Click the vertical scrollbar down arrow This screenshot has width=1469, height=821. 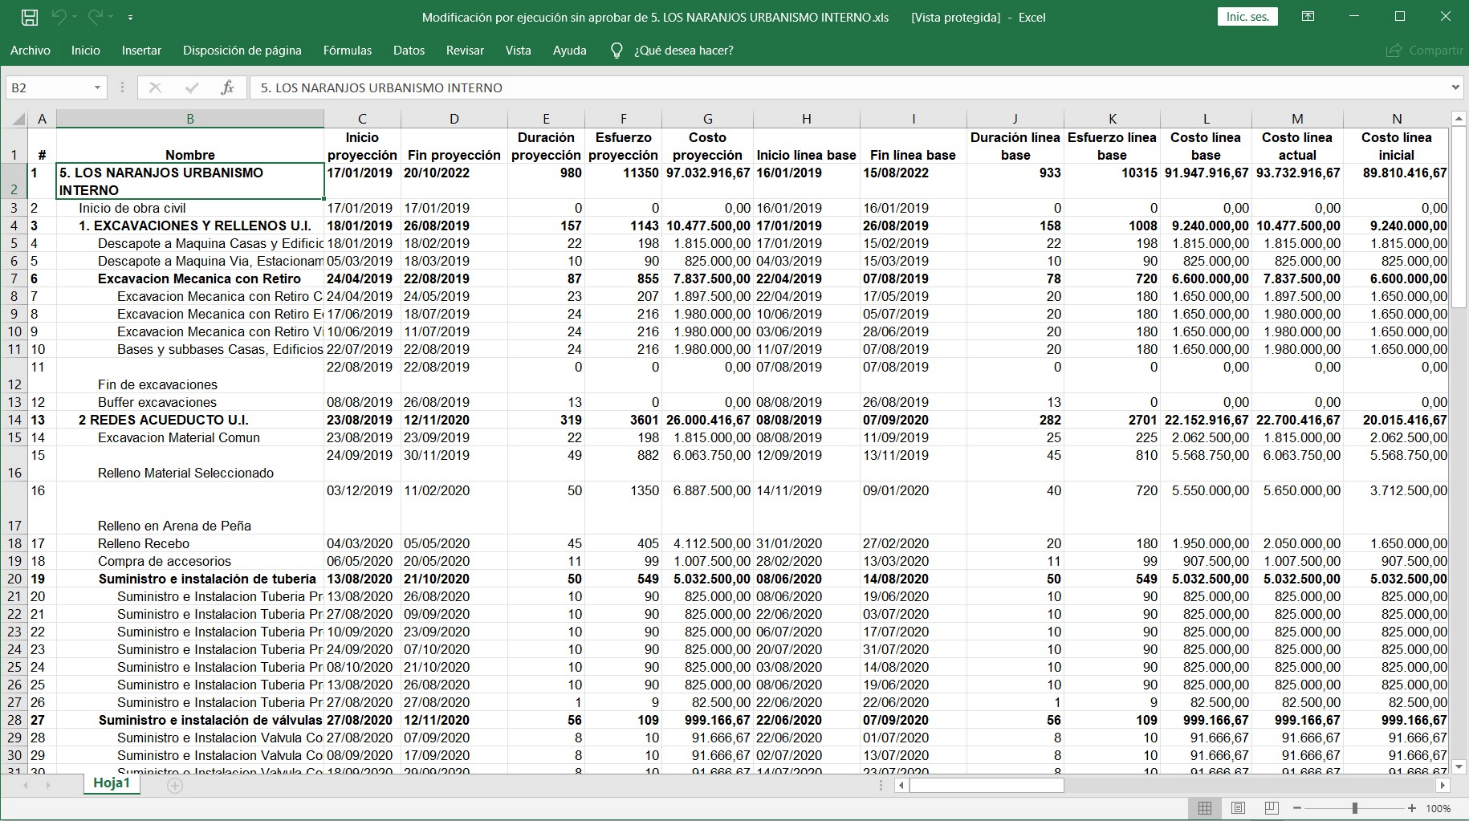coord(1458,767)
